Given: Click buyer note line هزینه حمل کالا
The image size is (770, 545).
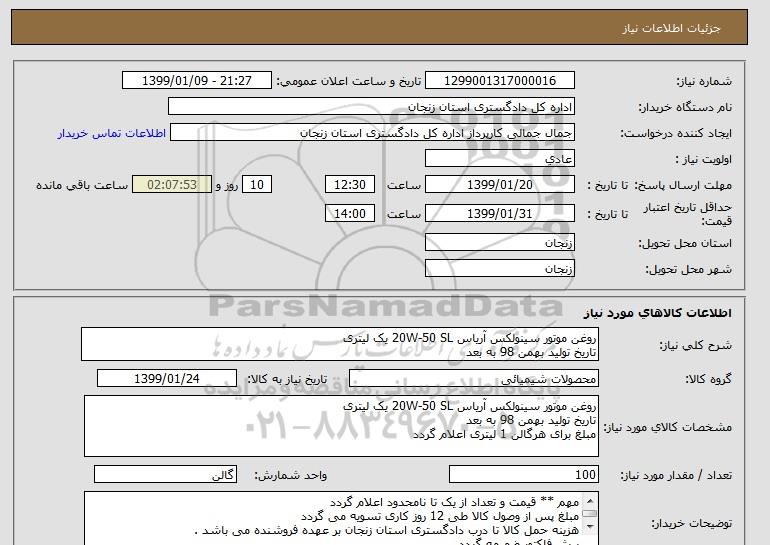Looking at the screenshot, I should pos(387,530).
